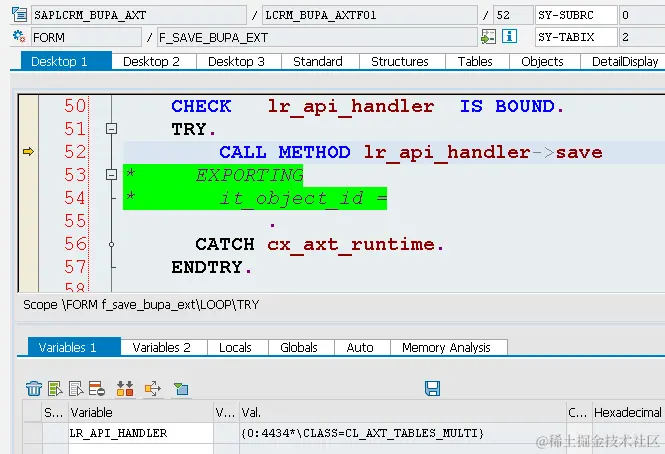The height and width of the screenshot is (454, 665).
Task: Click the SY-TABIX system field
Action: point(576,37)
